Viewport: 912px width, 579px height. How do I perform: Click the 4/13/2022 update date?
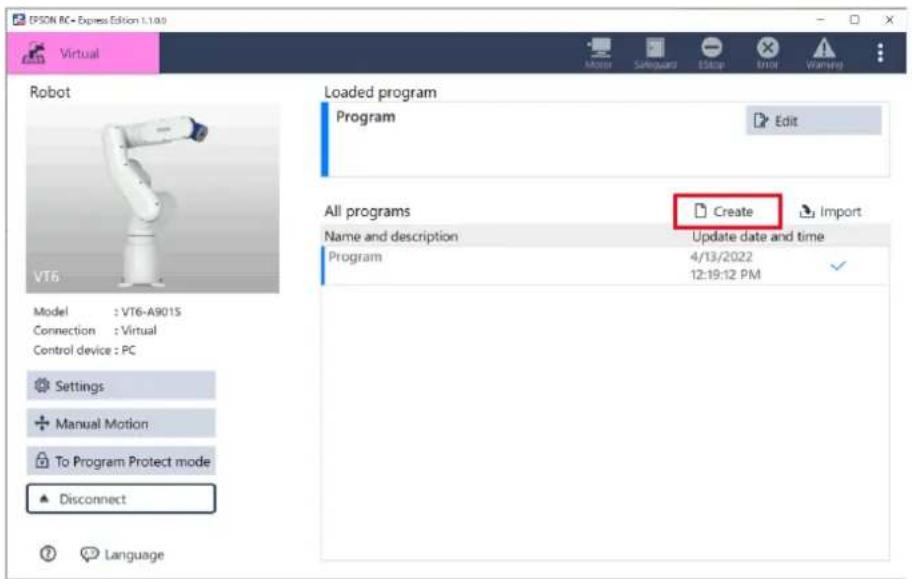pos(721,257)
